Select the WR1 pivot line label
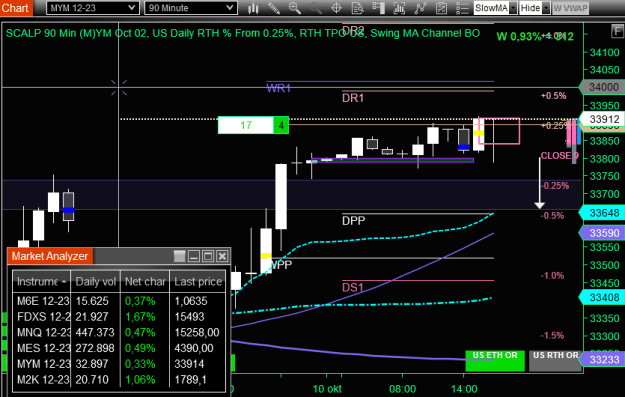 coord(278,88)
